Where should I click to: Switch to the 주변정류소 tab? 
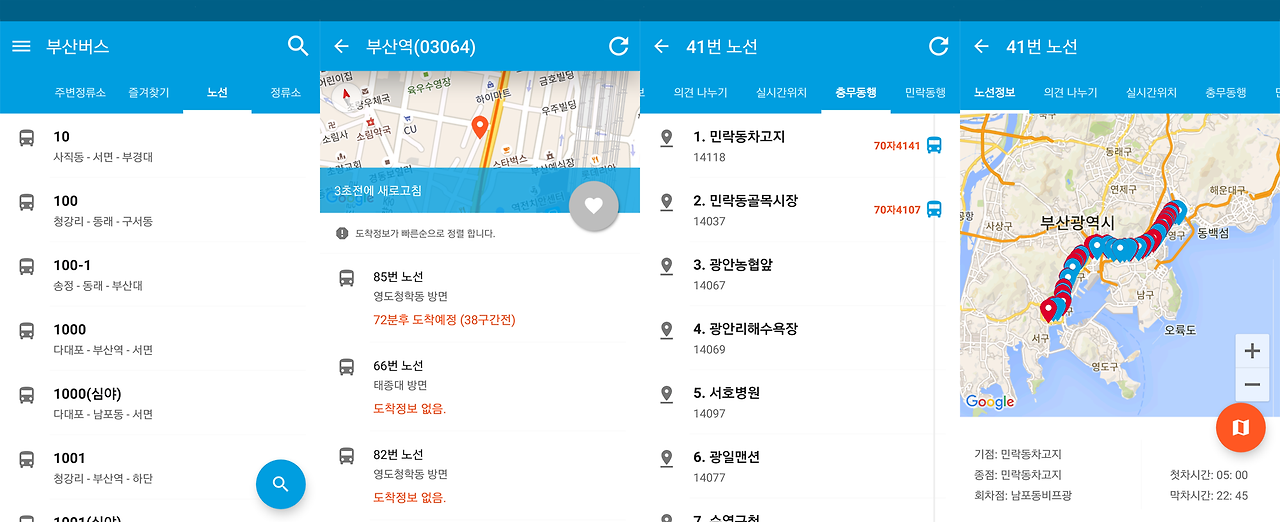pyautogui.click(x=80, y=92)
